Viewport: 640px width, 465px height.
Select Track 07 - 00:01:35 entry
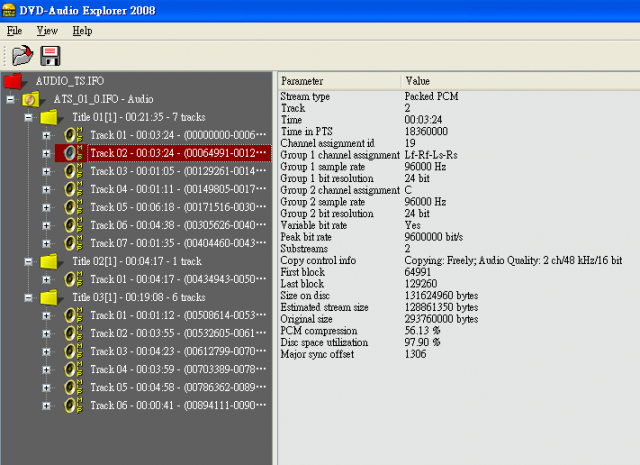[x=178, y=243]
